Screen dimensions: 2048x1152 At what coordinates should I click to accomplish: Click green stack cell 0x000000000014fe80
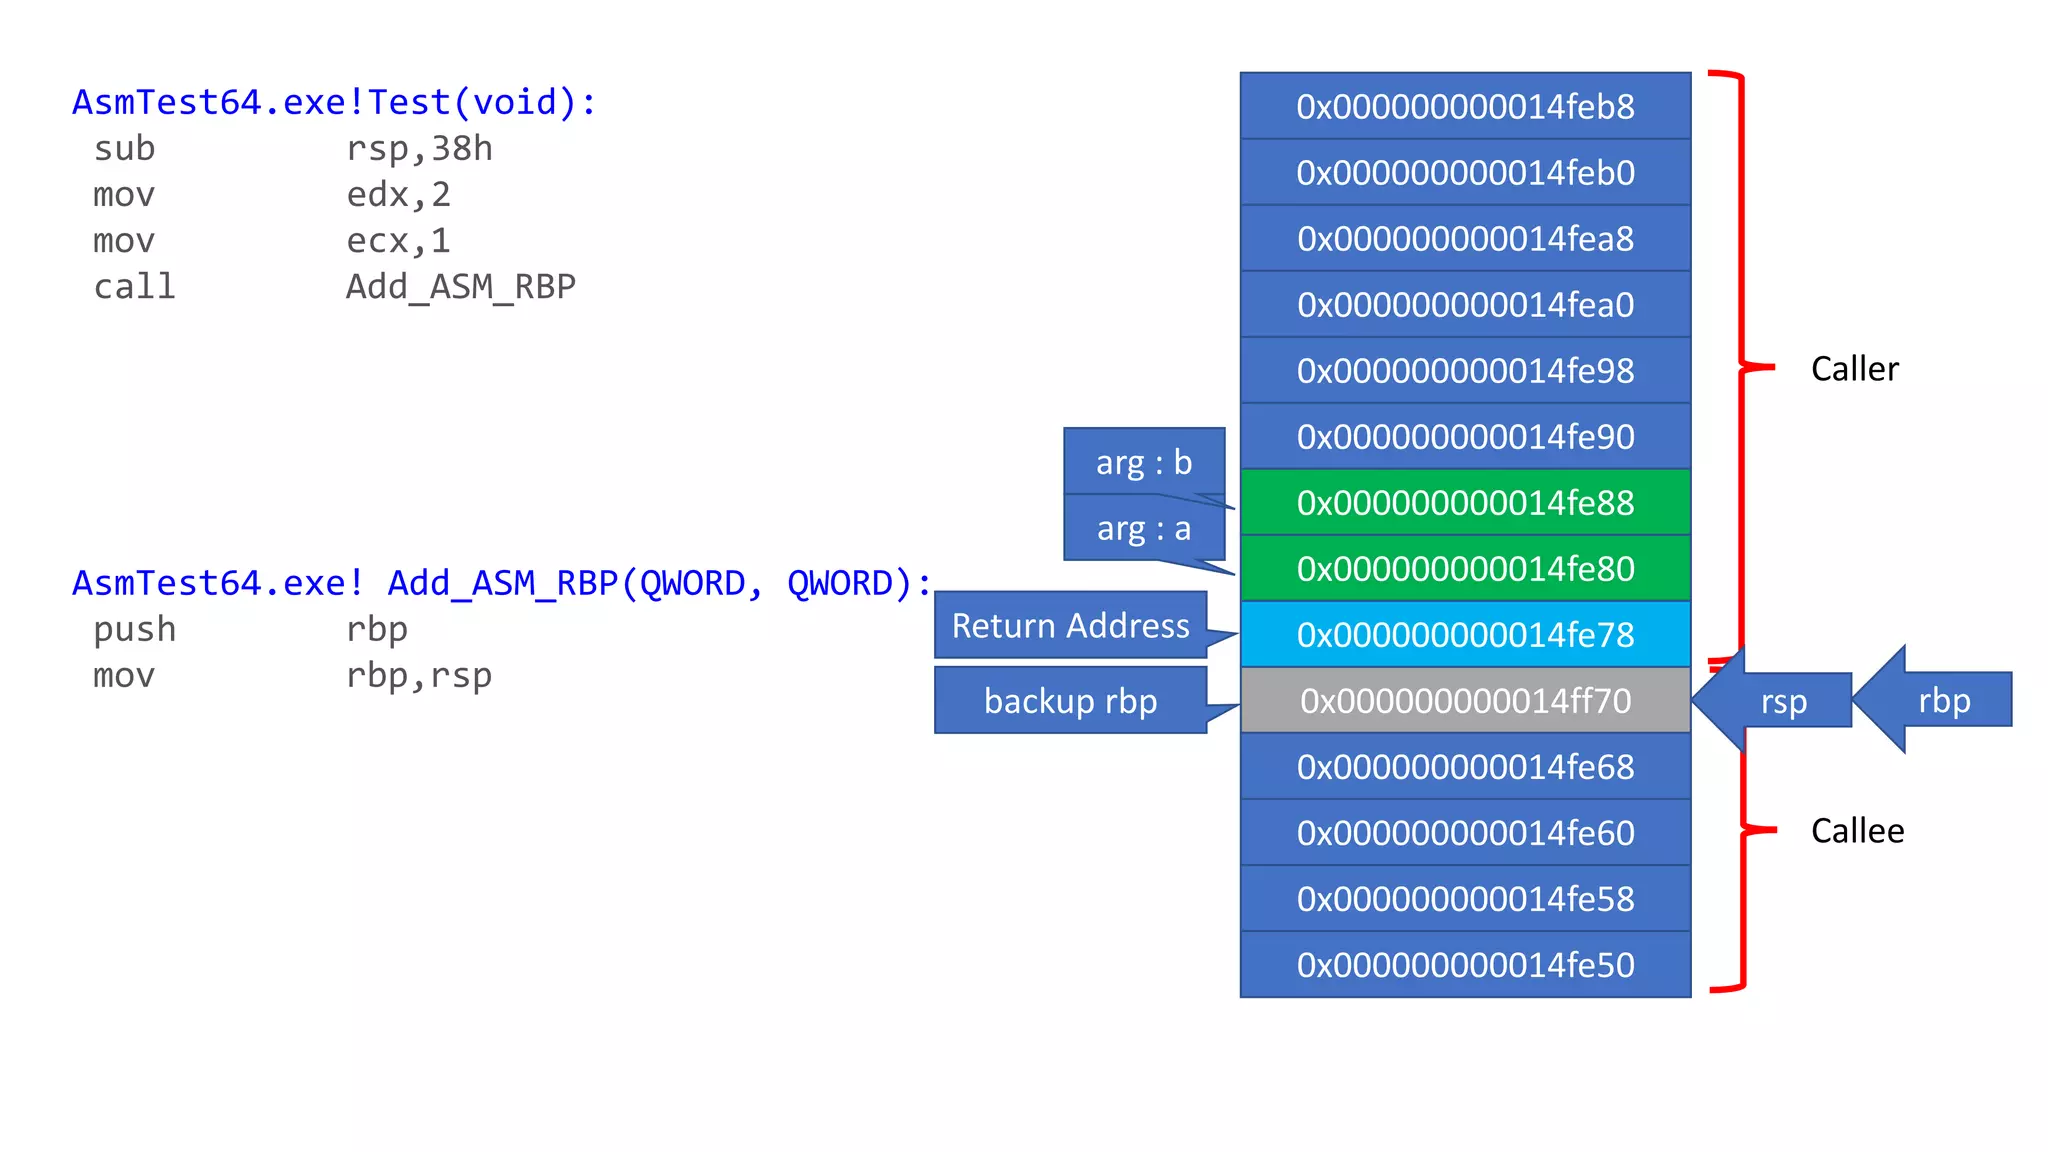coord(1465,569)
